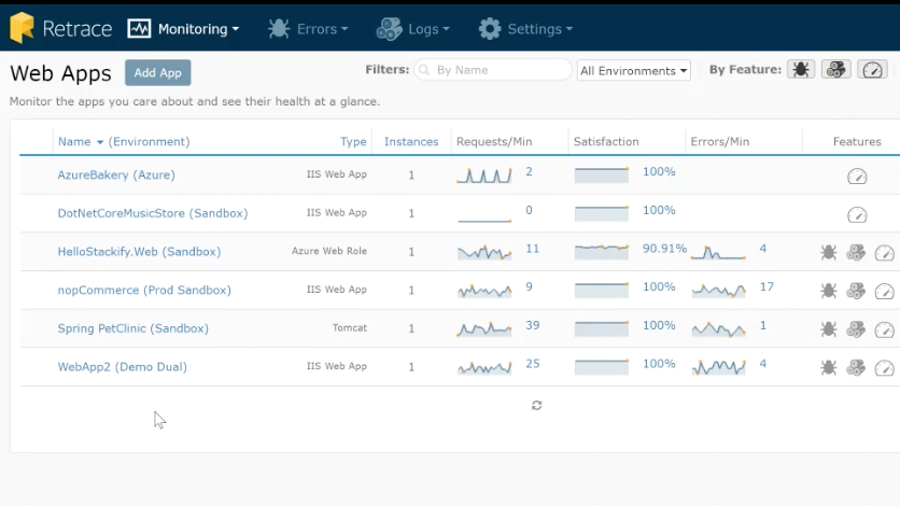Click AzureBakery gauge feature icon
The width and height of the screenshot is (900, 506).
pos(857,176)
